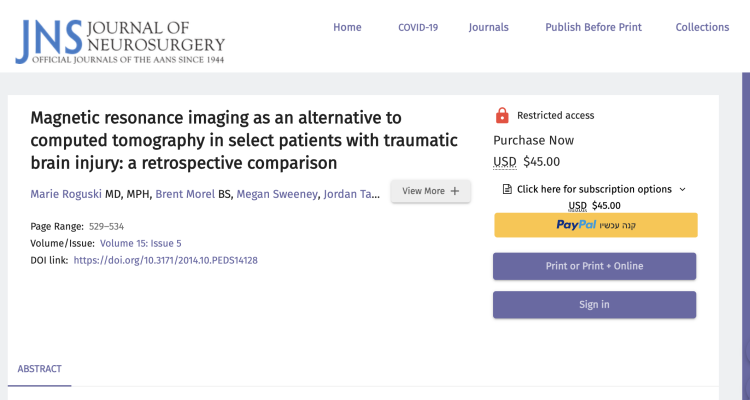750x400 pixels.
Task: Pay with the yellow PayPal button
Action: point(595,225)
